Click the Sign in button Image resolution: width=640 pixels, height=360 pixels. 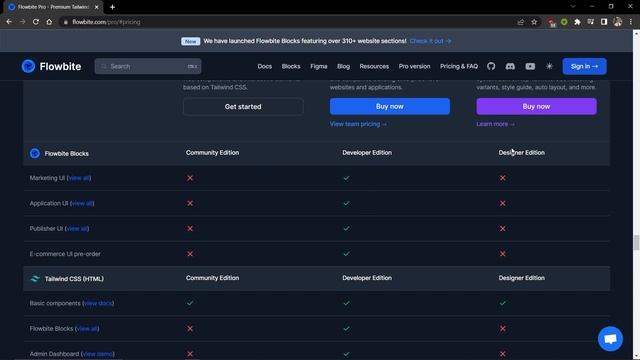[x=584, y=66]
